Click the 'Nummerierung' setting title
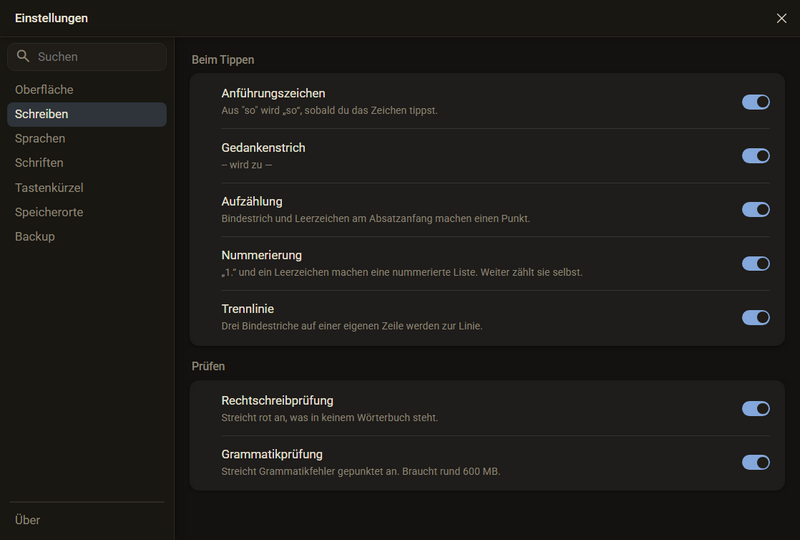 coord(261,255)
